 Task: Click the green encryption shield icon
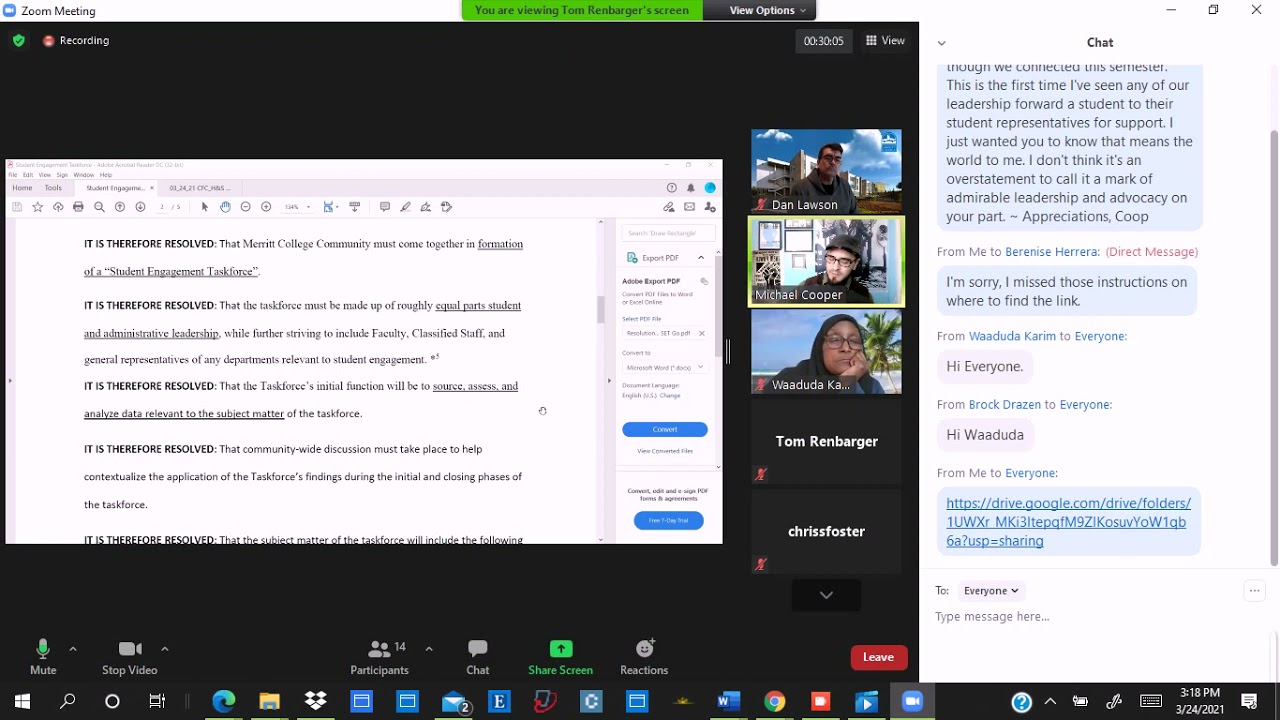point(19,40)
